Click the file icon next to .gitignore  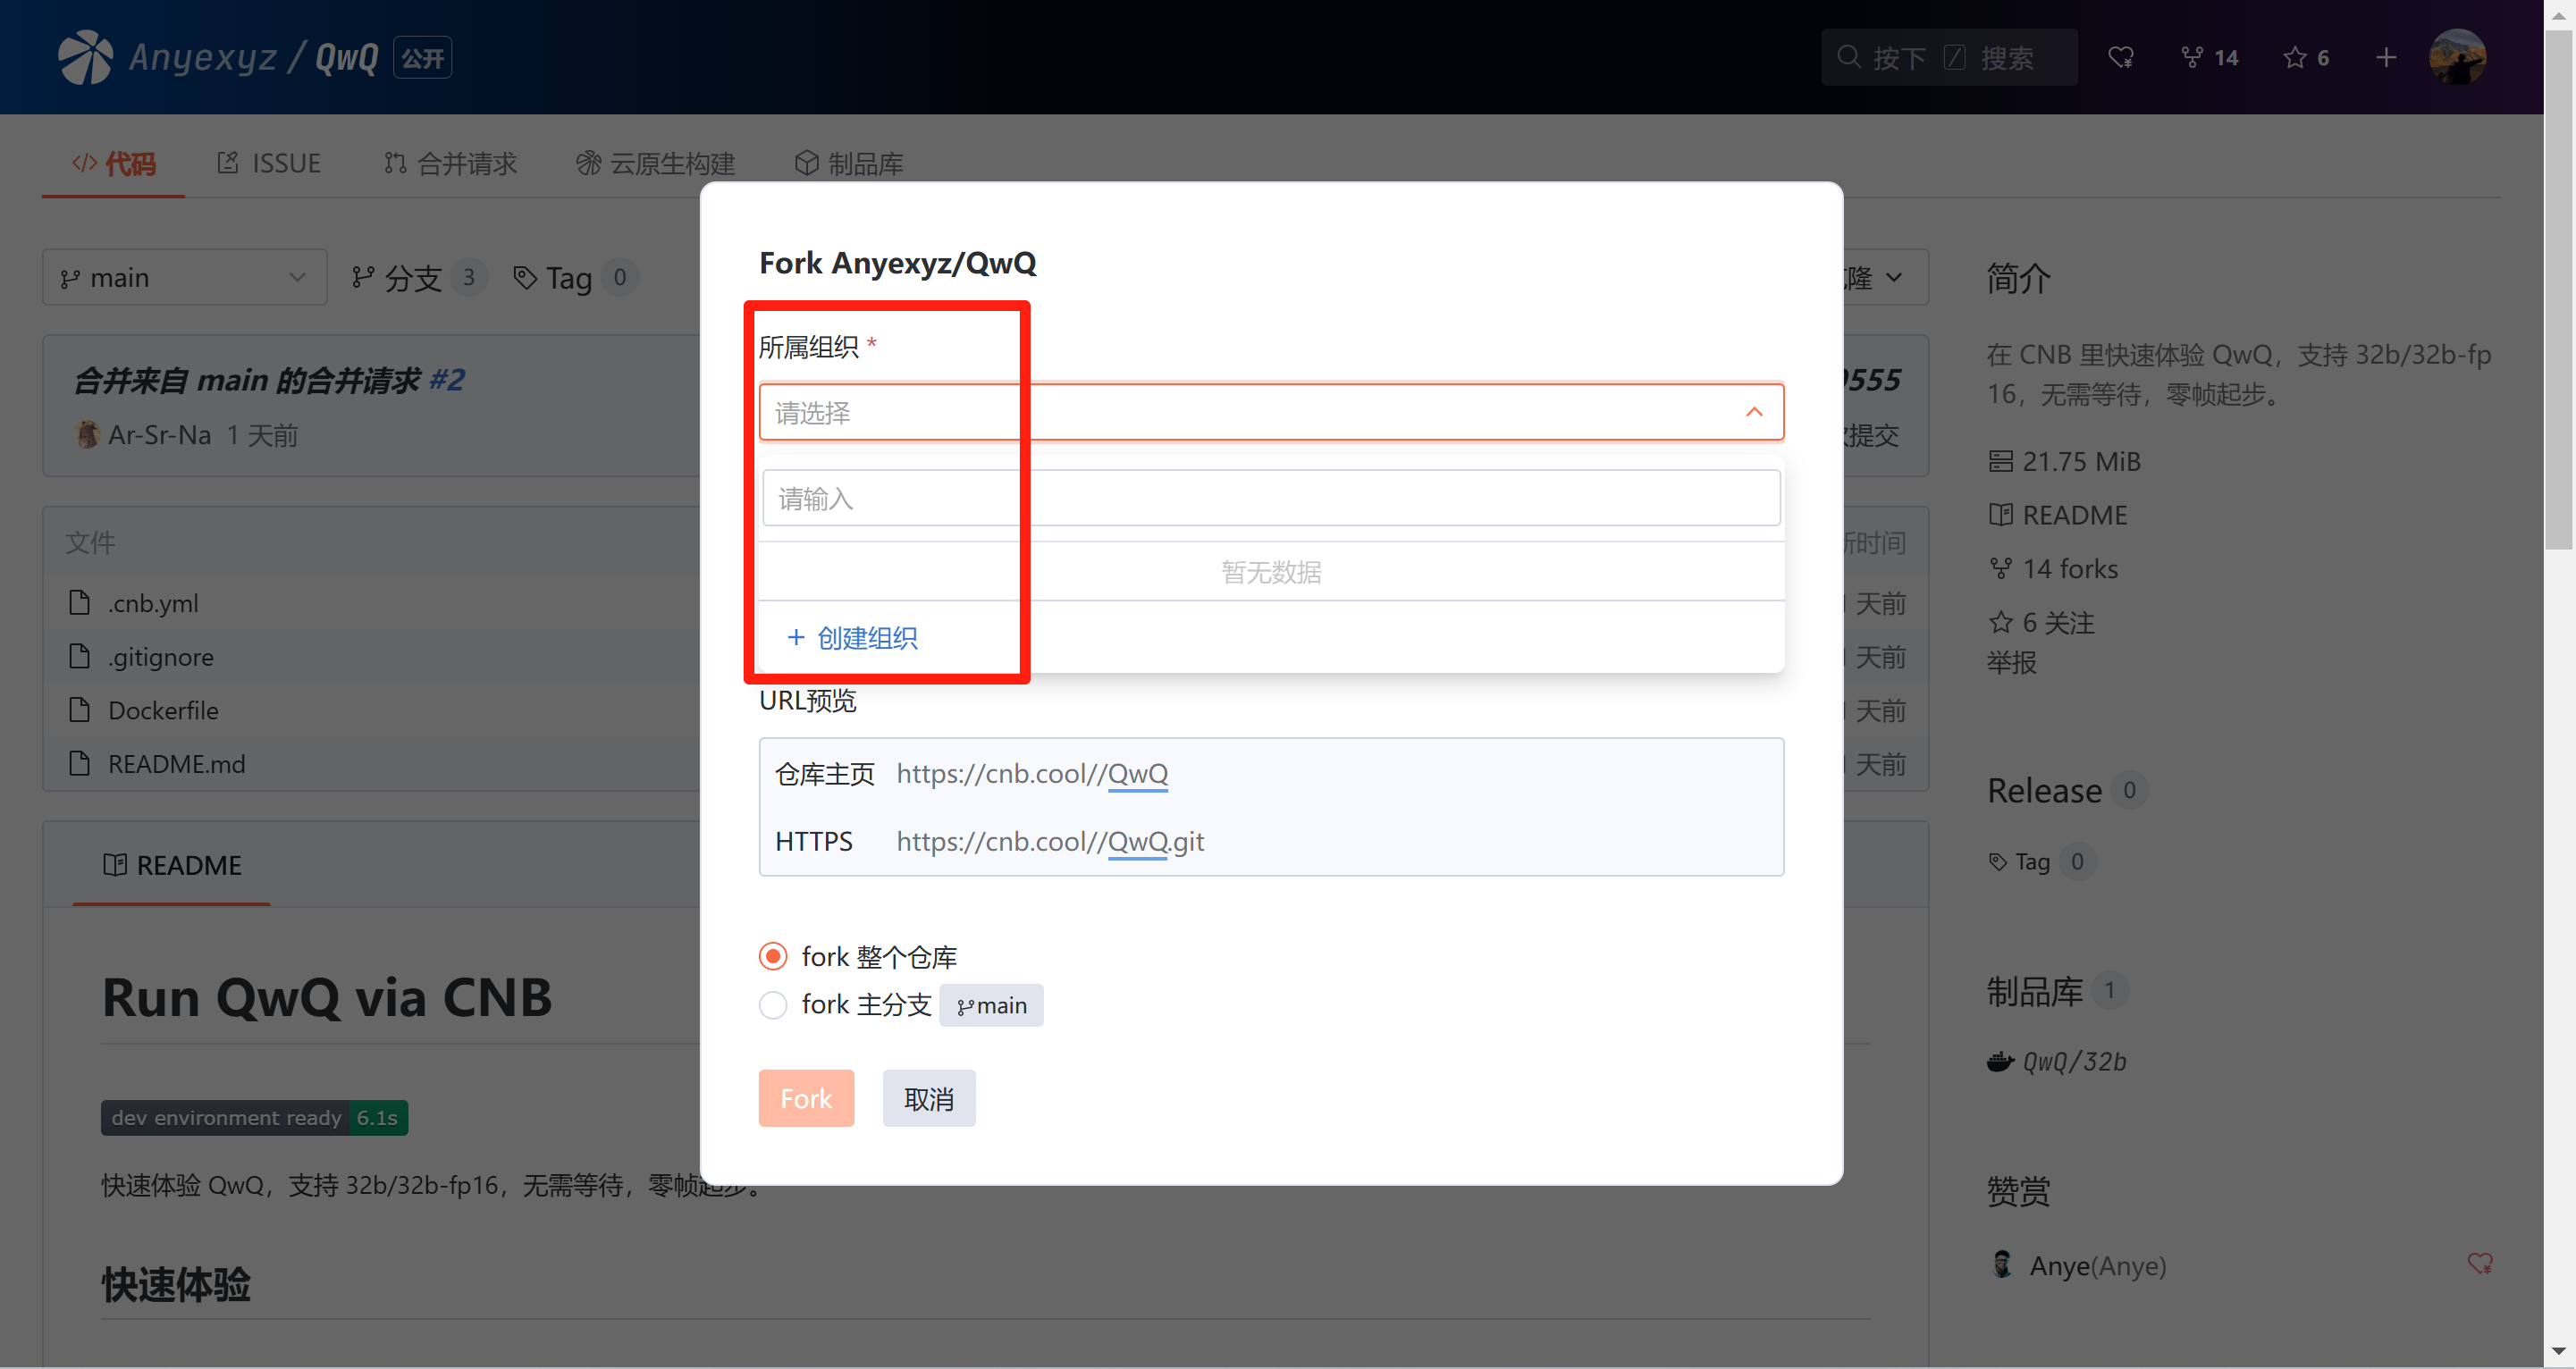tap(80, 656)
